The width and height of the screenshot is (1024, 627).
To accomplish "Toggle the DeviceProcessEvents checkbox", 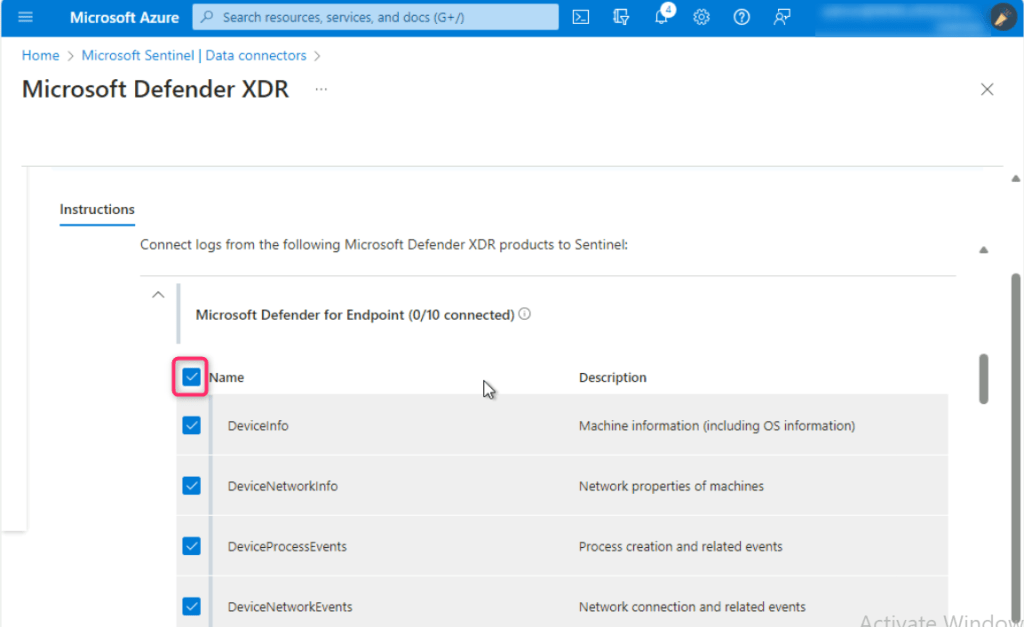I will point(192,546).
